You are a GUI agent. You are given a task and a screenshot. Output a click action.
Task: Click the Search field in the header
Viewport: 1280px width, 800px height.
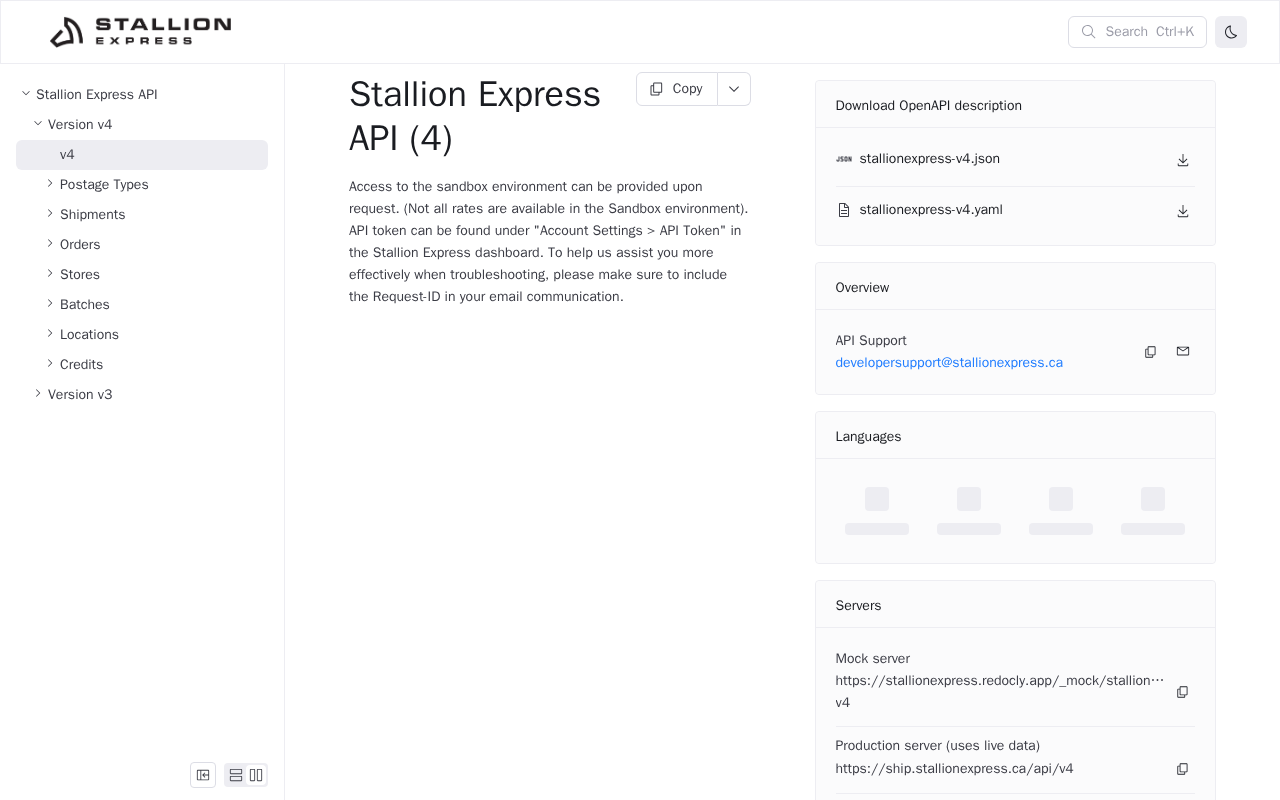[x=1137, y=32]
